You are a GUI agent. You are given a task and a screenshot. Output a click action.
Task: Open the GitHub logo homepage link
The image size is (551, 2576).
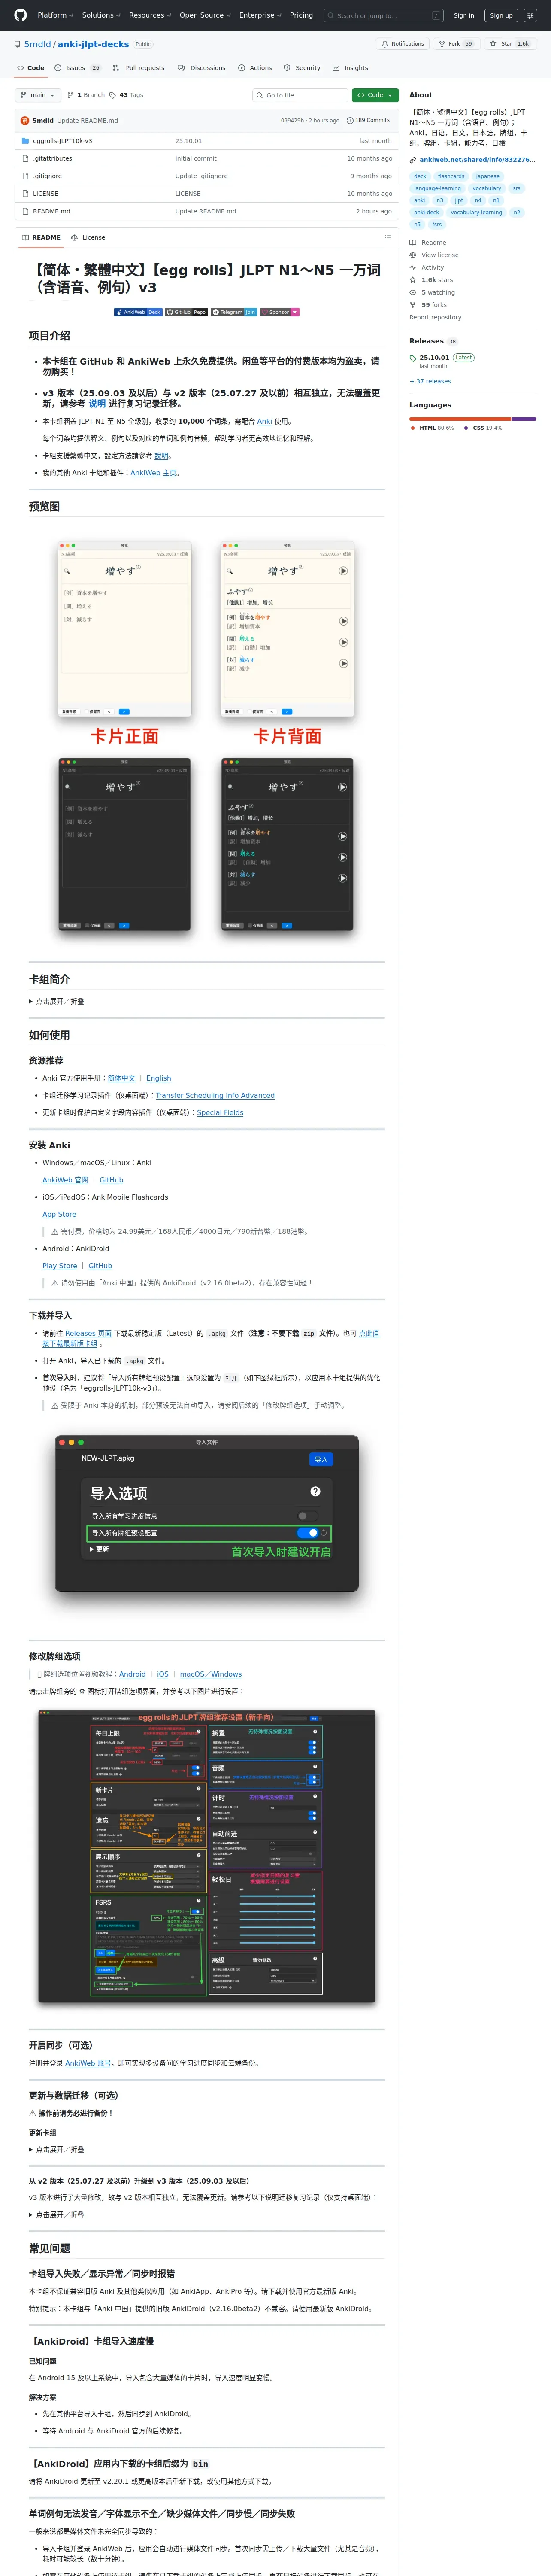[x=20, y=15]
